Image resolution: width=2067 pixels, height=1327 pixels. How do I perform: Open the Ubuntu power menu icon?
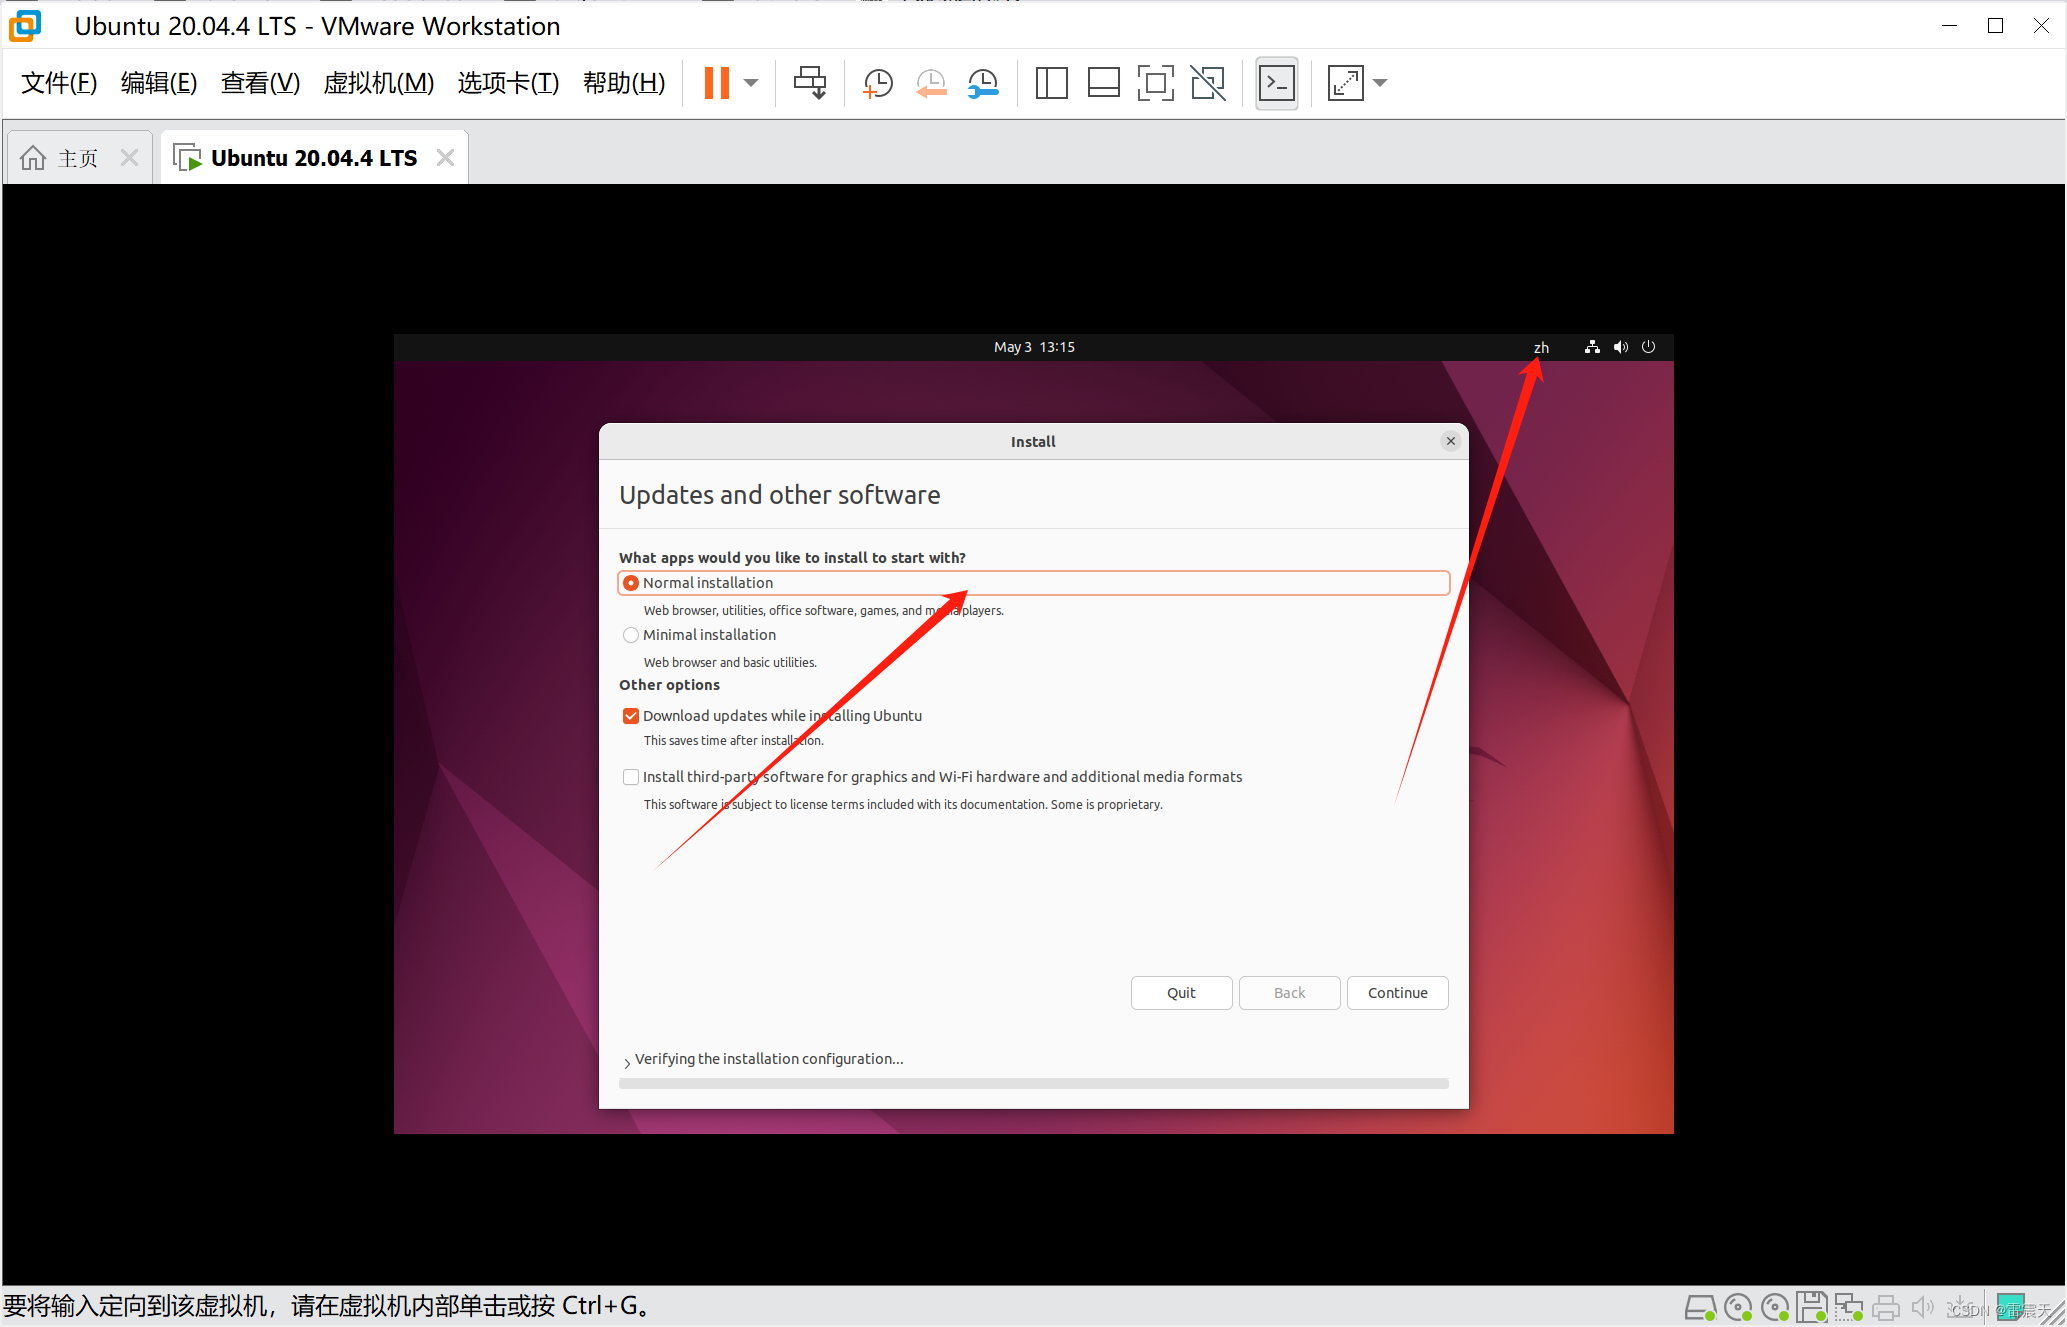click(1648, 347)
